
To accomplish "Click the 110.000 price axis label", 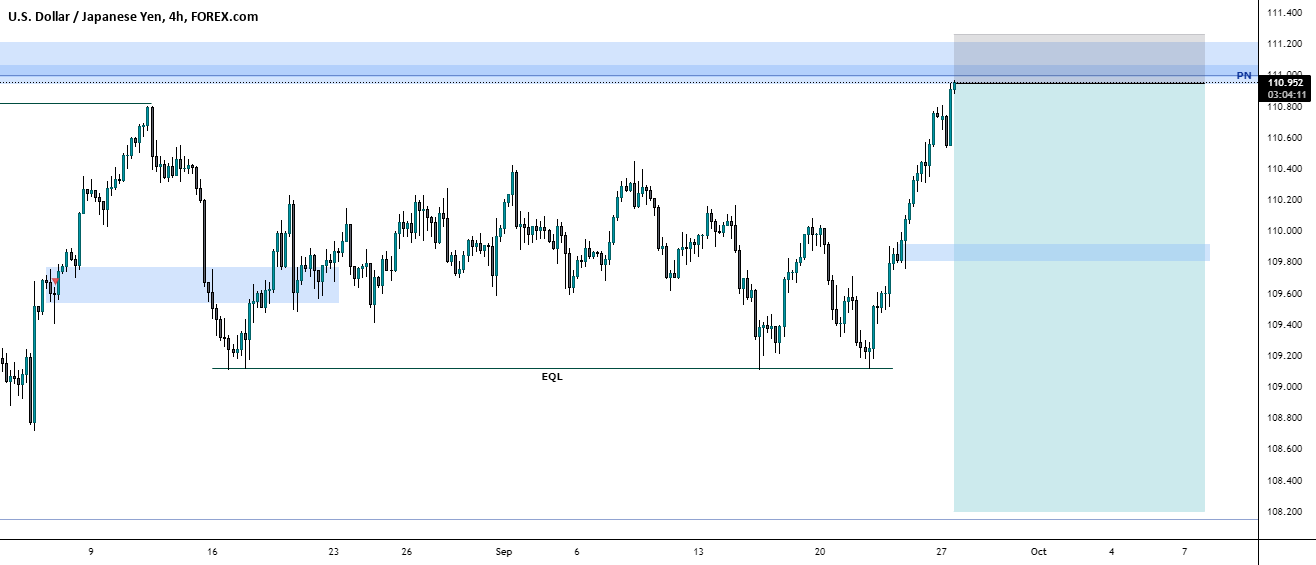I will [x=1284, y=231].
